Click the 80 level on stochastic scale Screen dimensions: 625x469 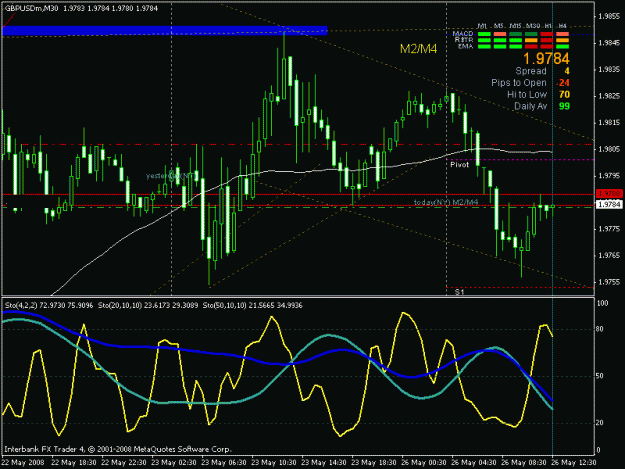(x=599, y=329)
